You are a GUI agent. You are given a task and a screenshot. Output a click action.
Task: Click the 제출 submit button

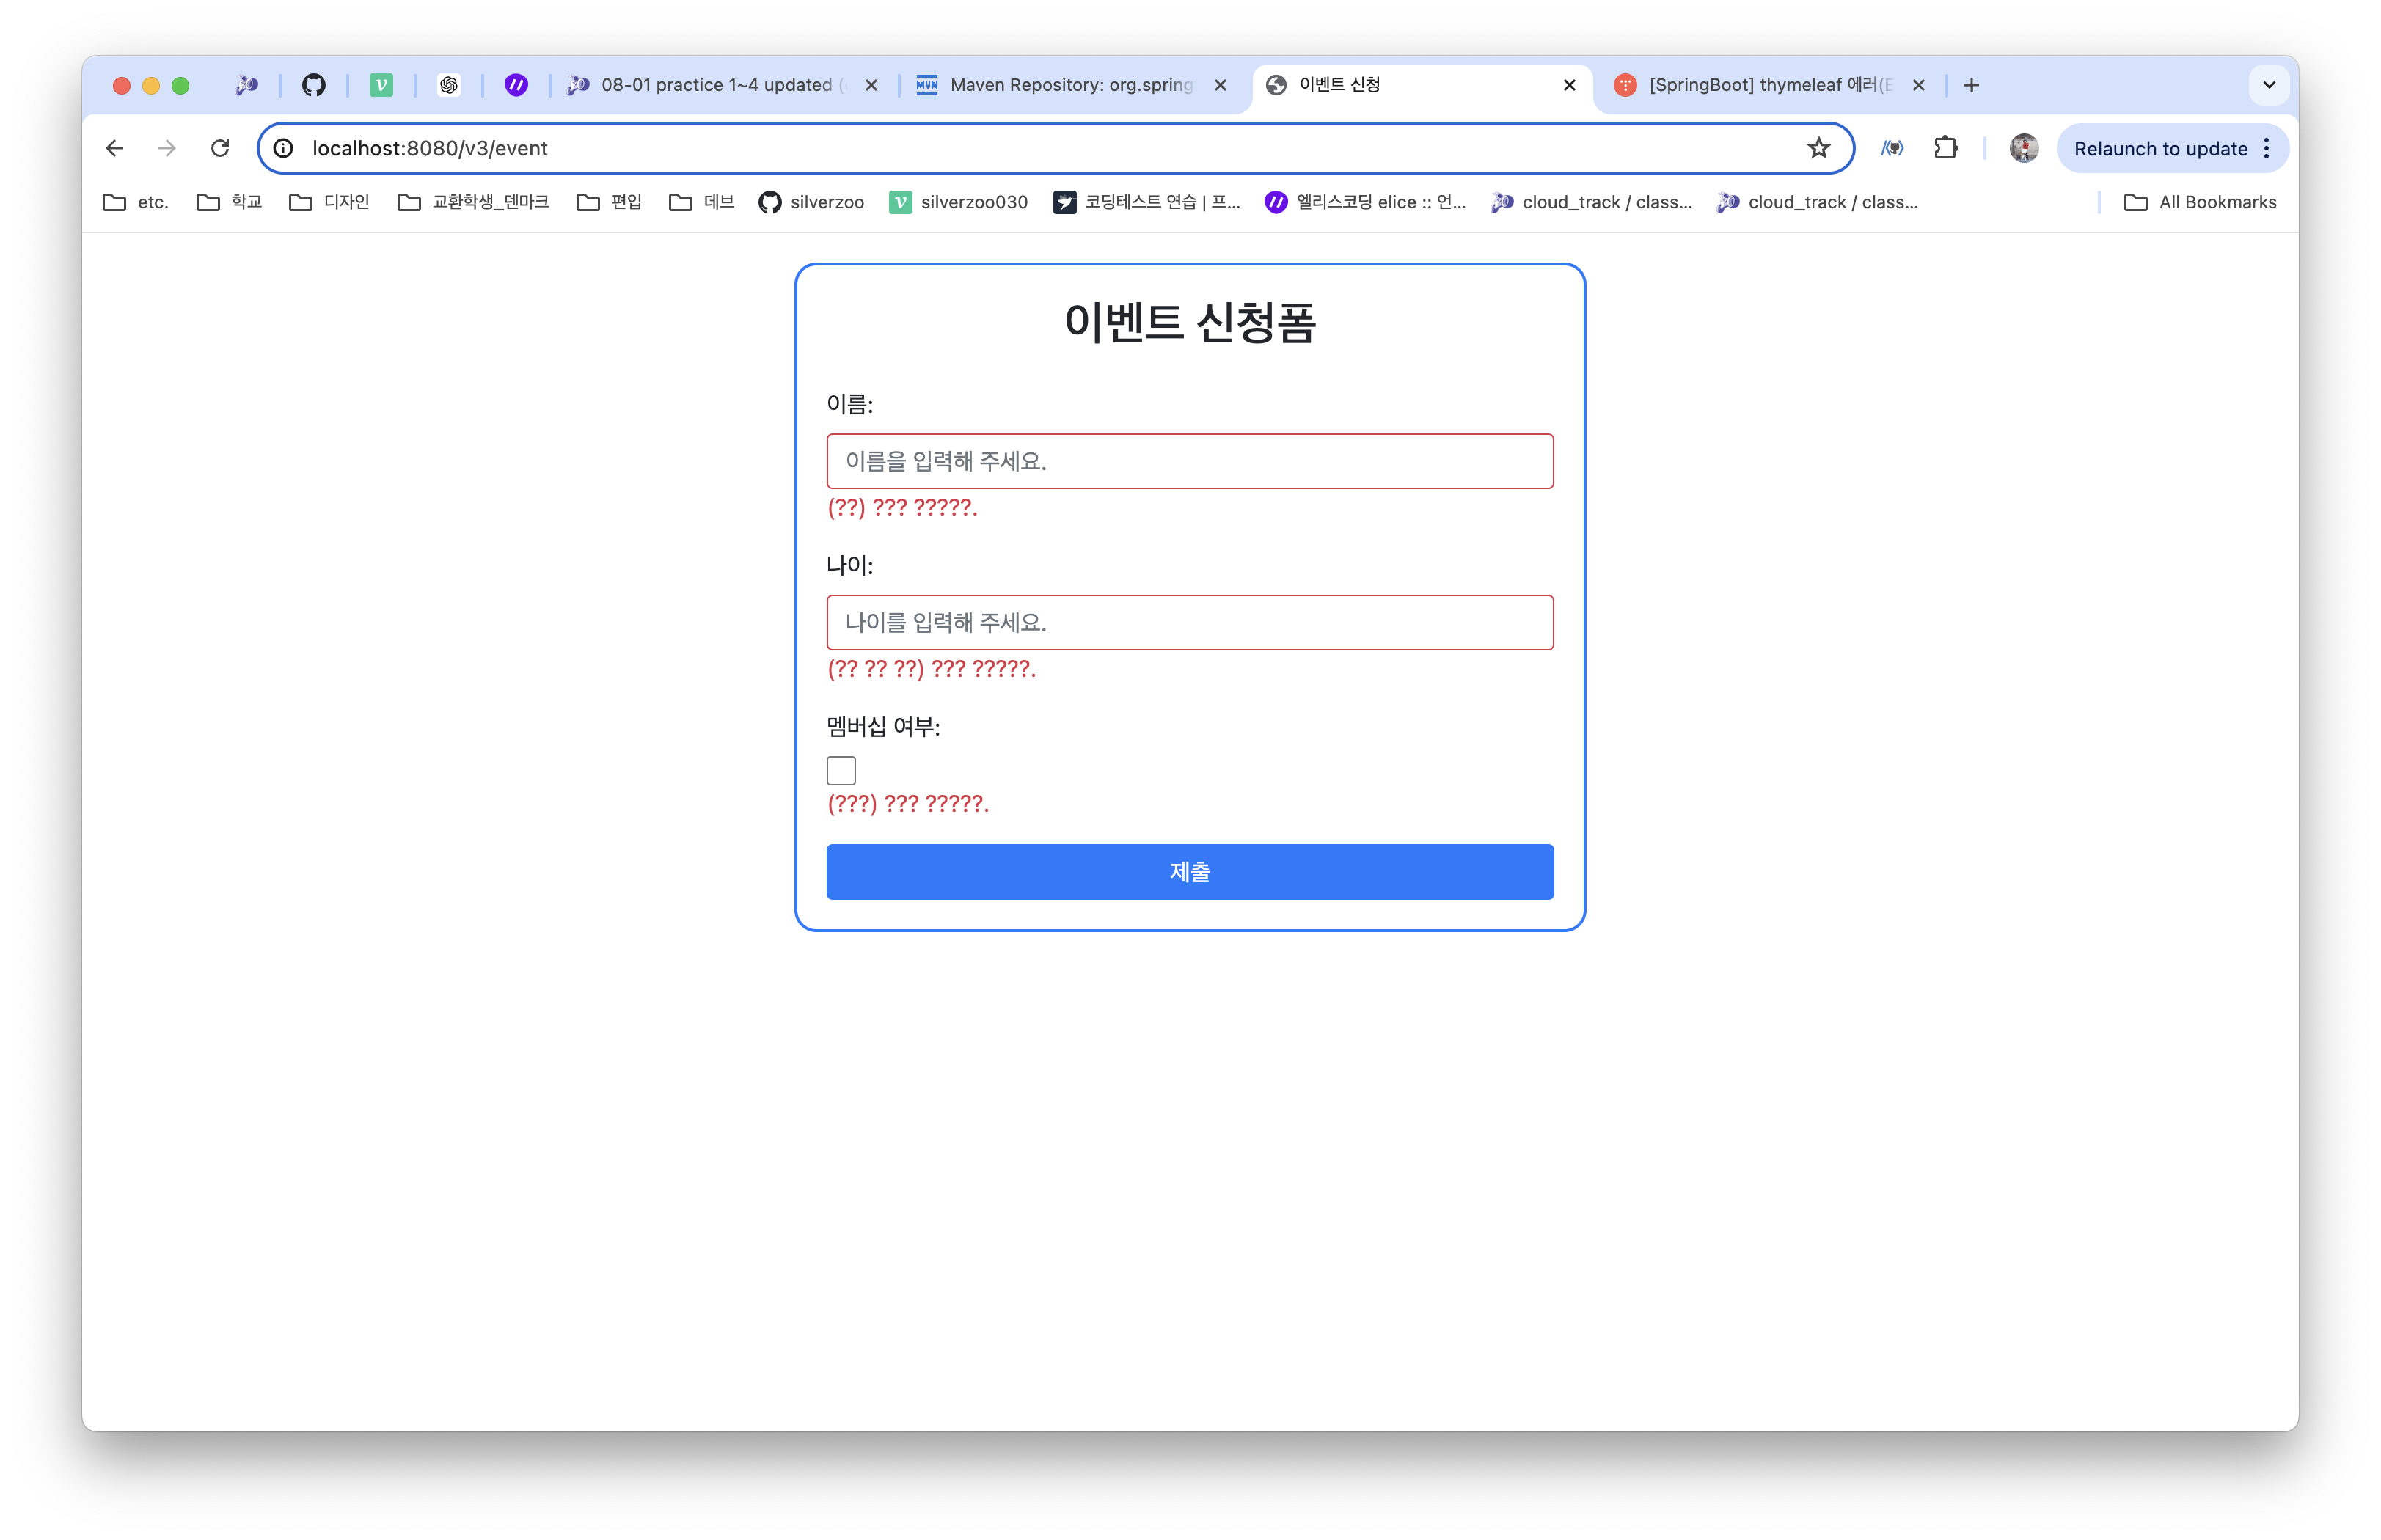click(x=1189, y=871)
